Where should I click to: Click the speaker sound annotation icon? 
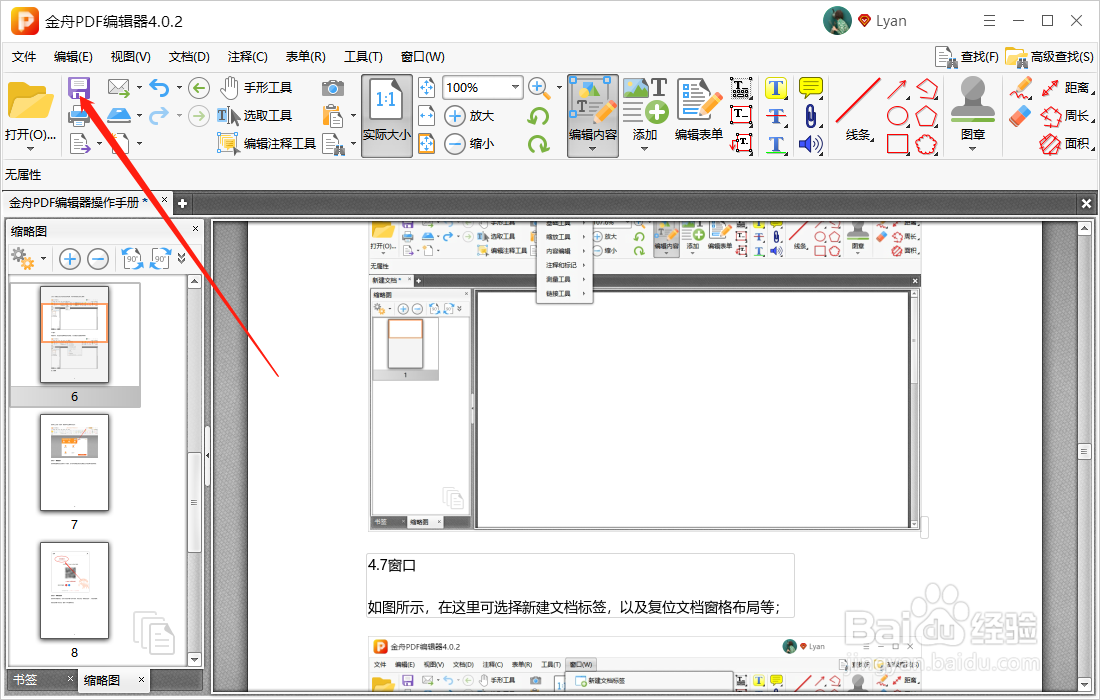point(810,144)
